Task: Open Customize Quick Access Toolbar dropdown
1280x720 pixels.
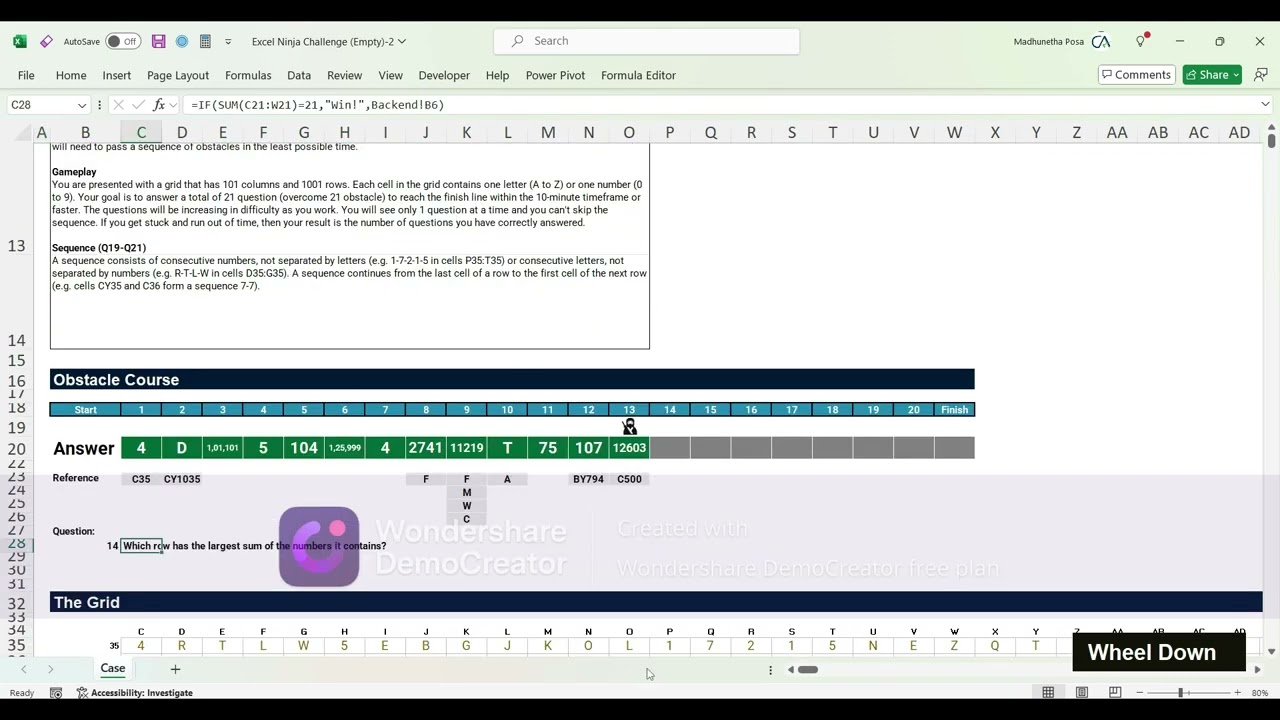Action: point(228,41)
